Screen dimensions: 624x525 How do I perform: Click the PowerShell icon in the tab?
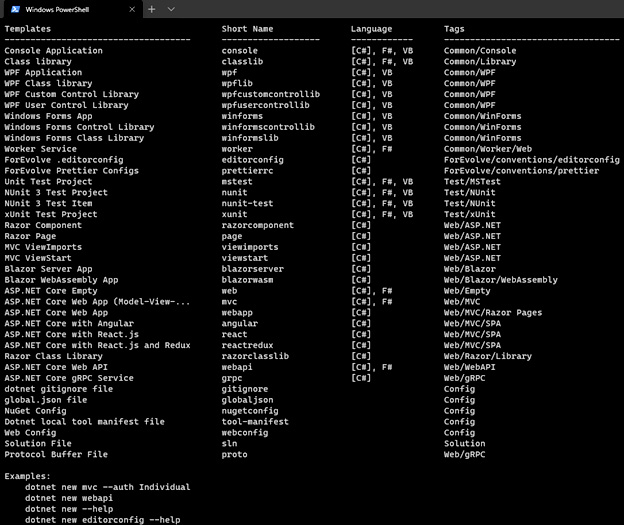pyautogui.click(x=15, y=9)
